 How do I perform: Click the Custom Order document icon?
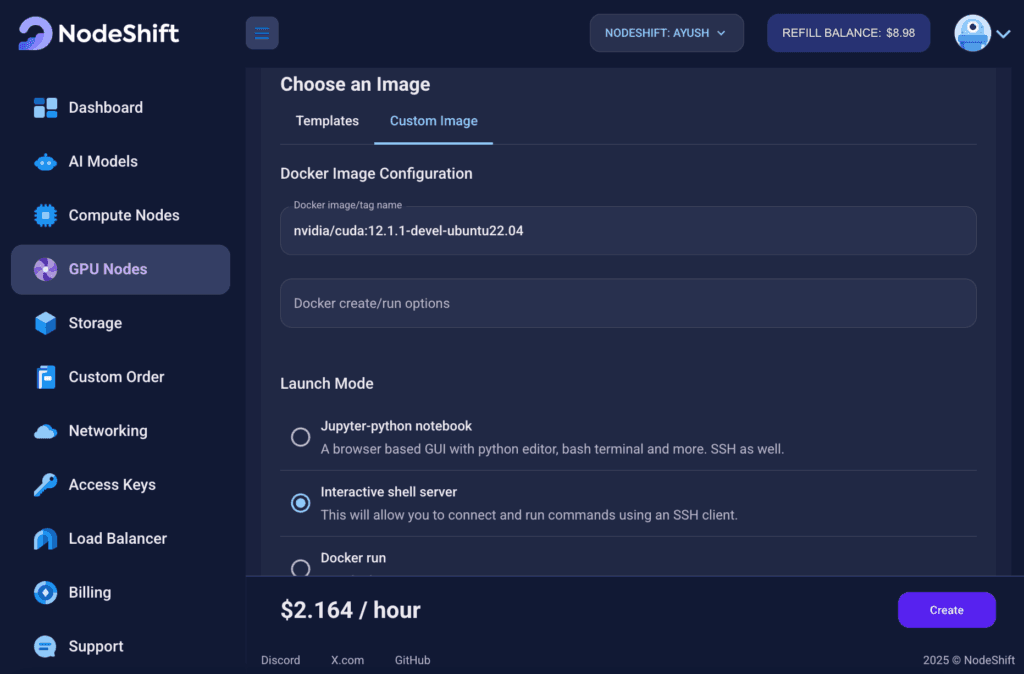pyautogui.click(x=46, y=377)
